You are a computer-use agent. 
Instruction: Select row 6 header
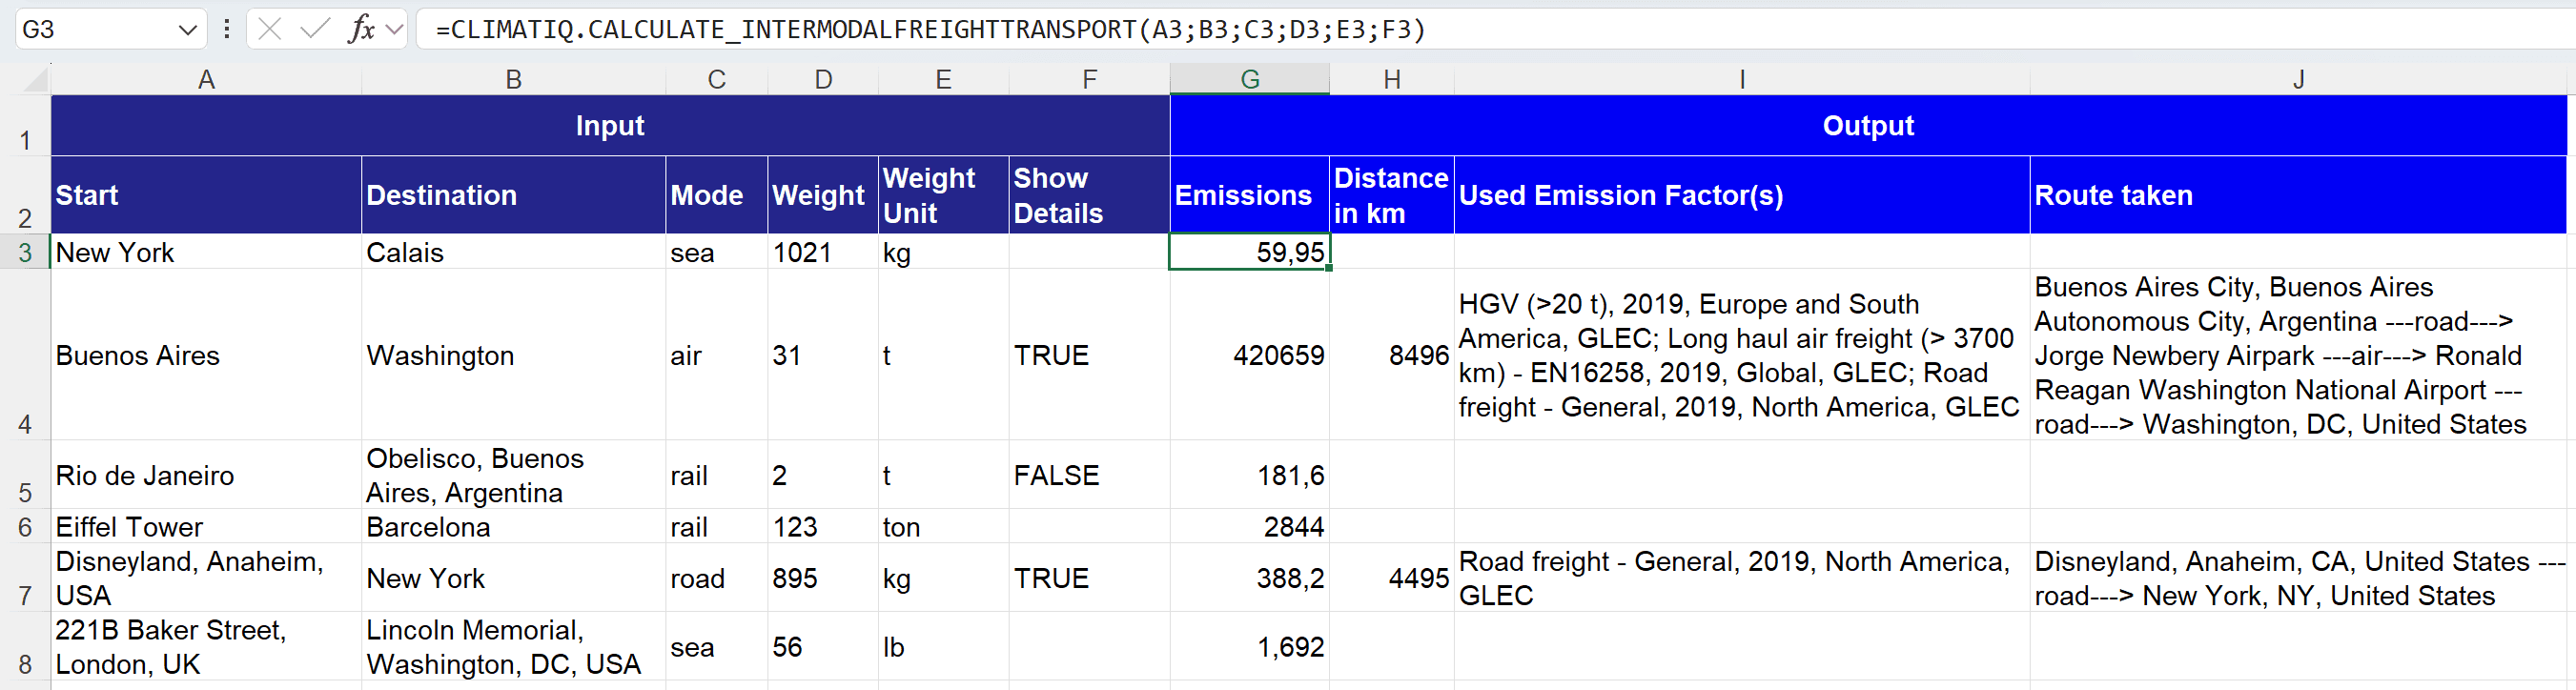(25, 526)
